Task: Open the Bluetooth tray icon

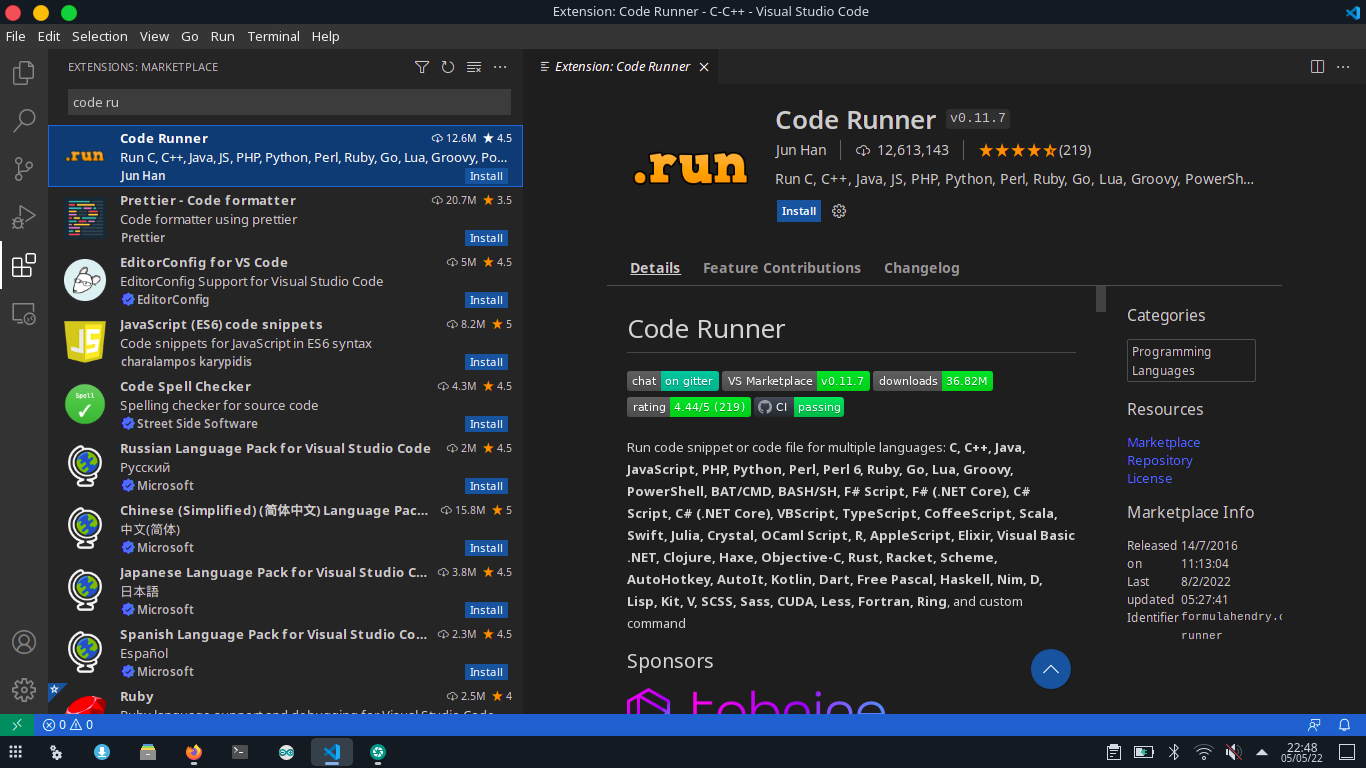Action: coord(1175,752)
